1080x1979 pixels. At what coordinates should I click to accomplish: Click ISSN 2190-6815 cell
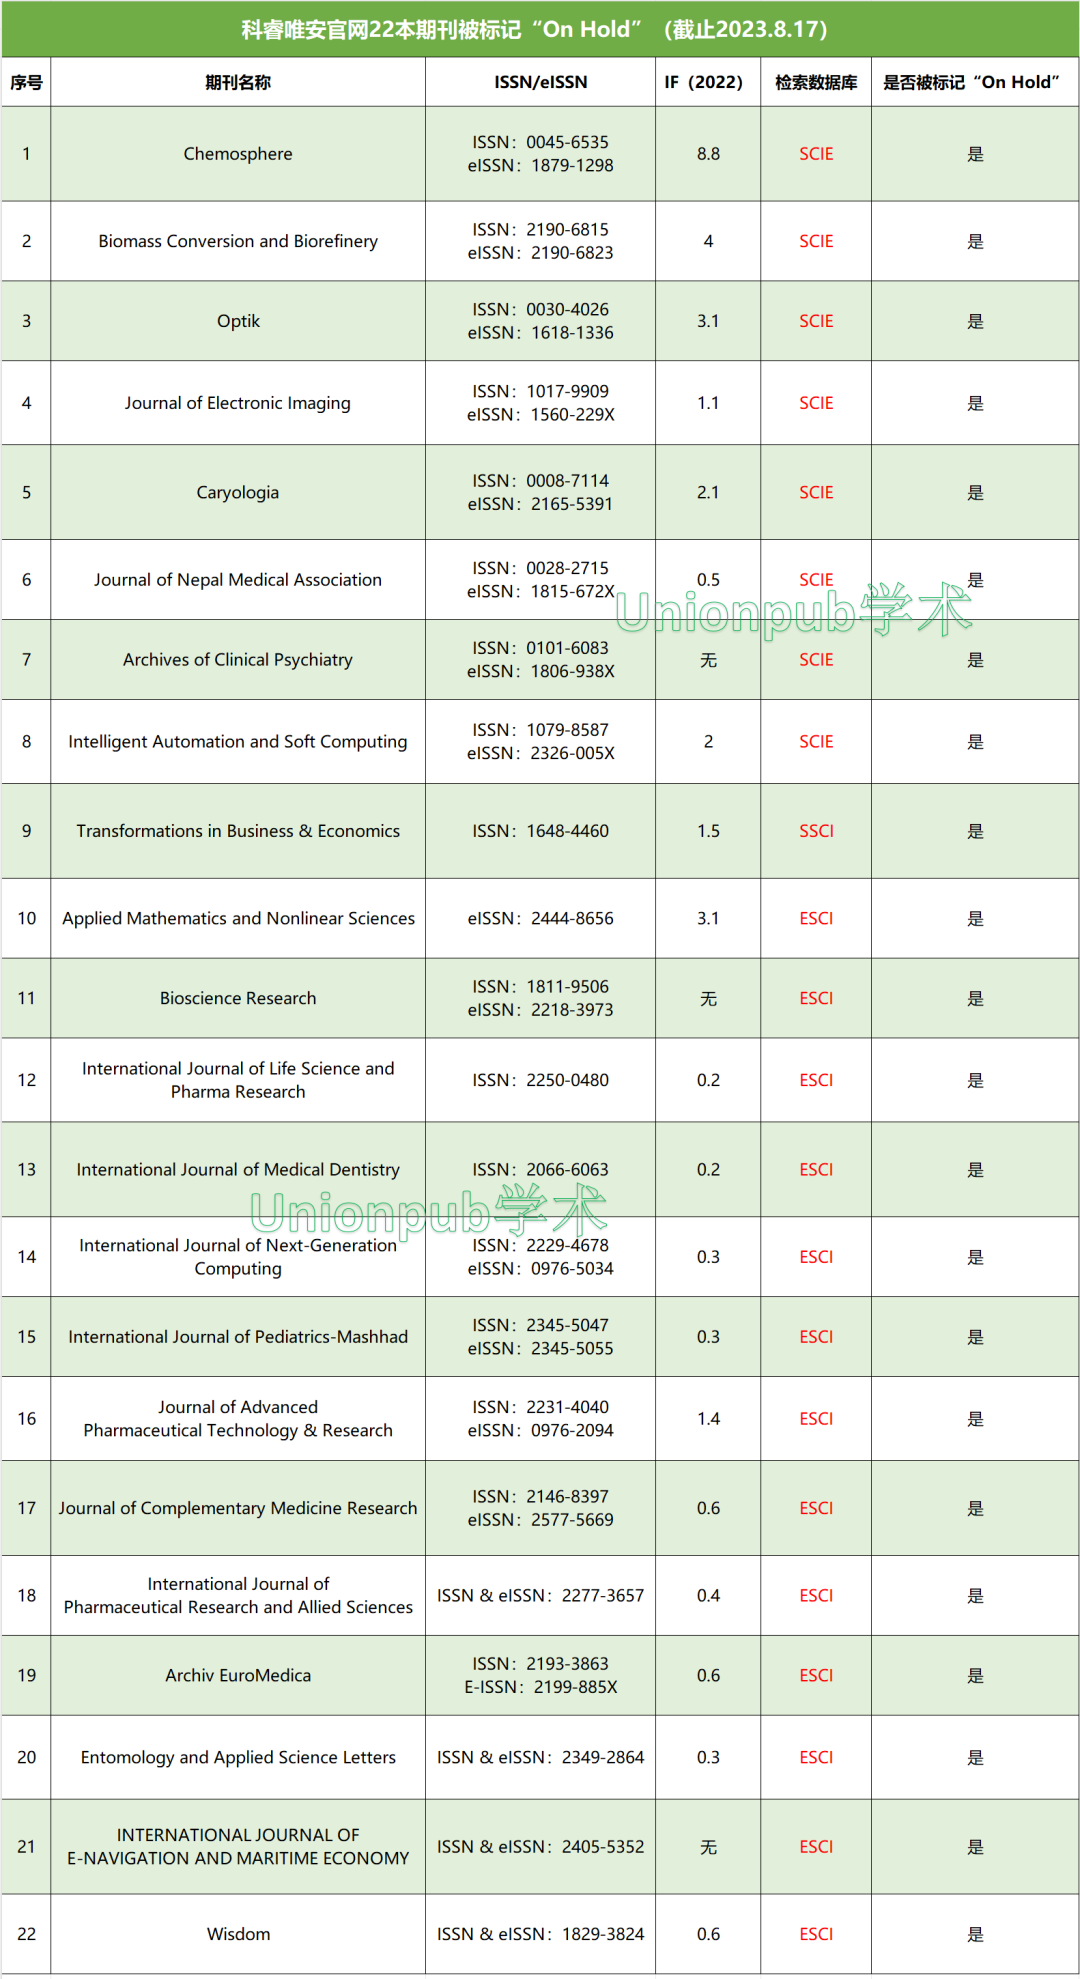click(x=541, y=241)
